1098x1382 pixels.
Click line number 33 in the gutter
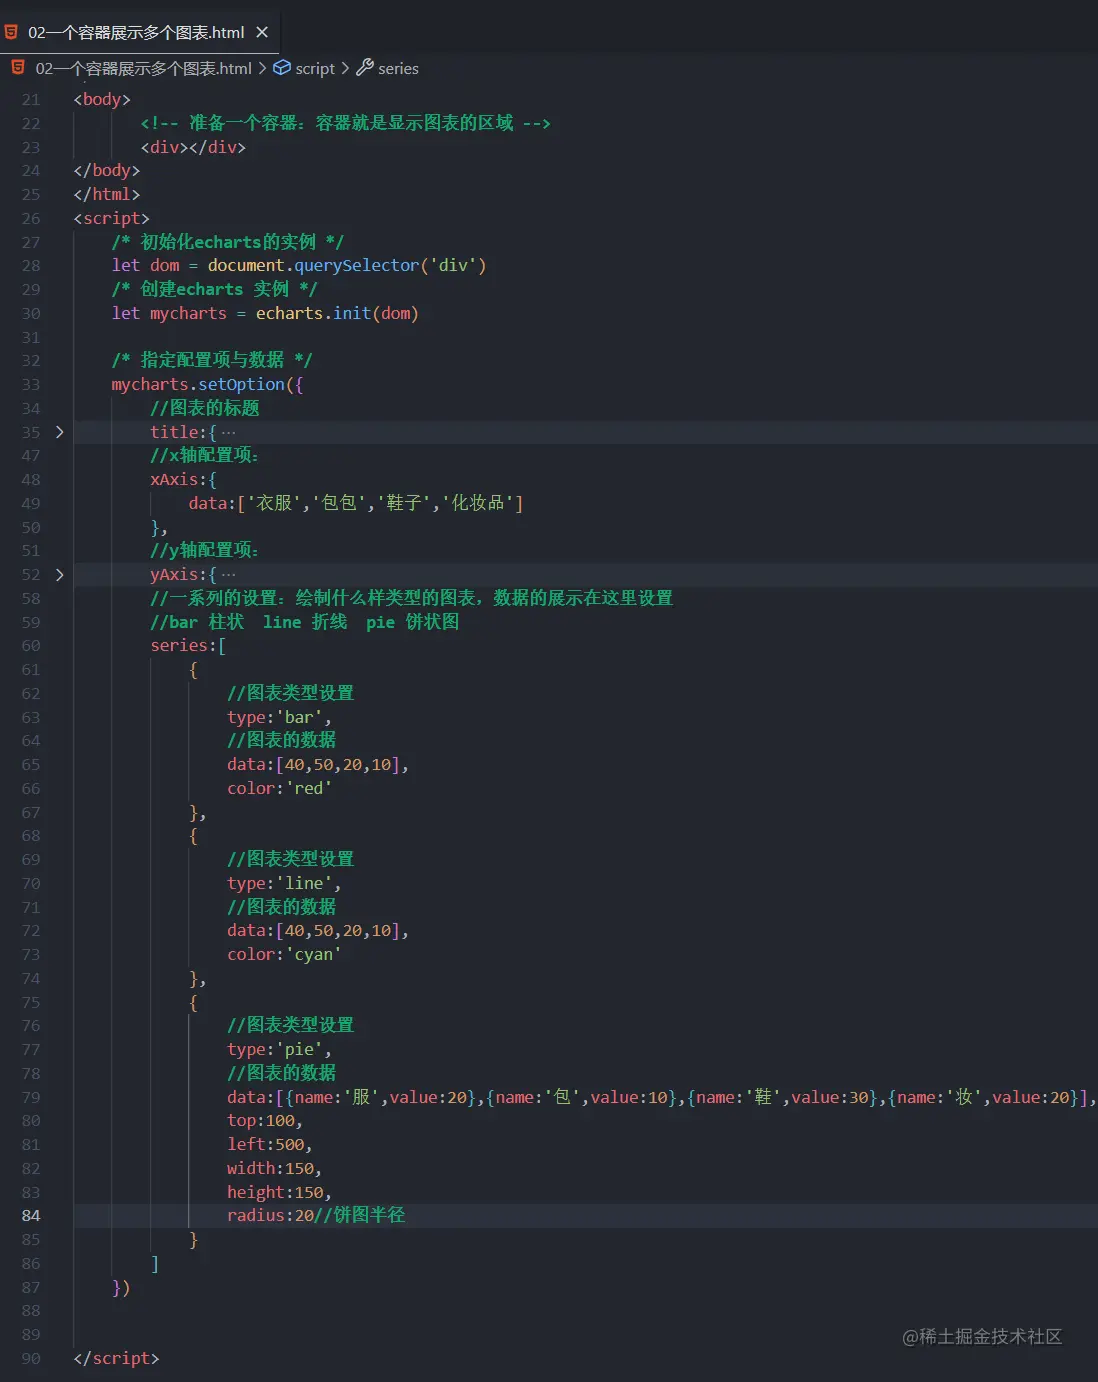[31, 385]
